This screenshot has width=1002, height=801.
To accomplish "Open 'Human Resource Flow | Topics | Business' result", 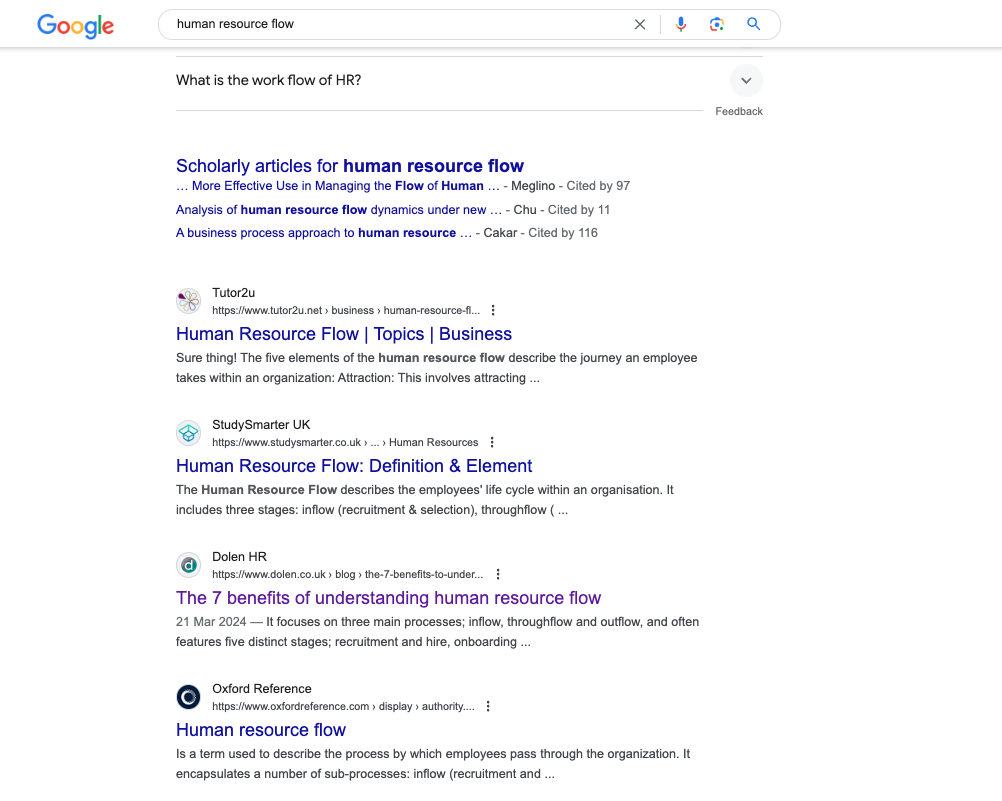I will (x=344, y=334).
